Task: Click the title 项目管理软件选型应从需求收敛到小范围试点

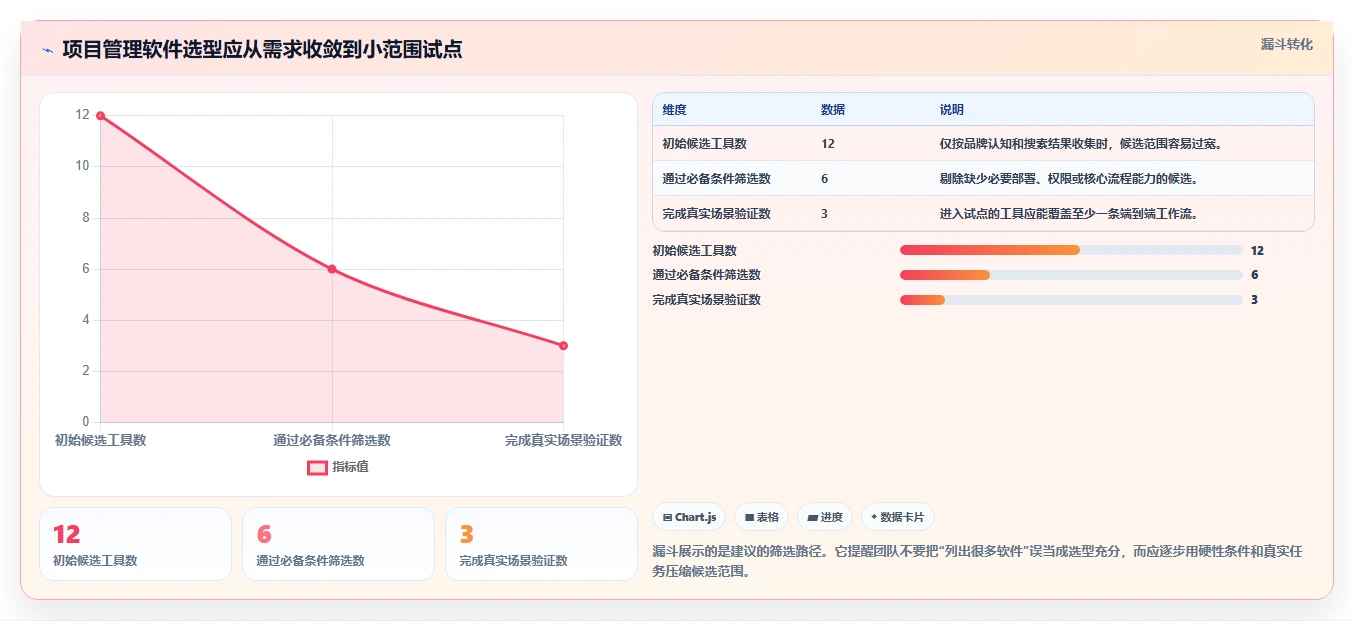Action: 262,49
